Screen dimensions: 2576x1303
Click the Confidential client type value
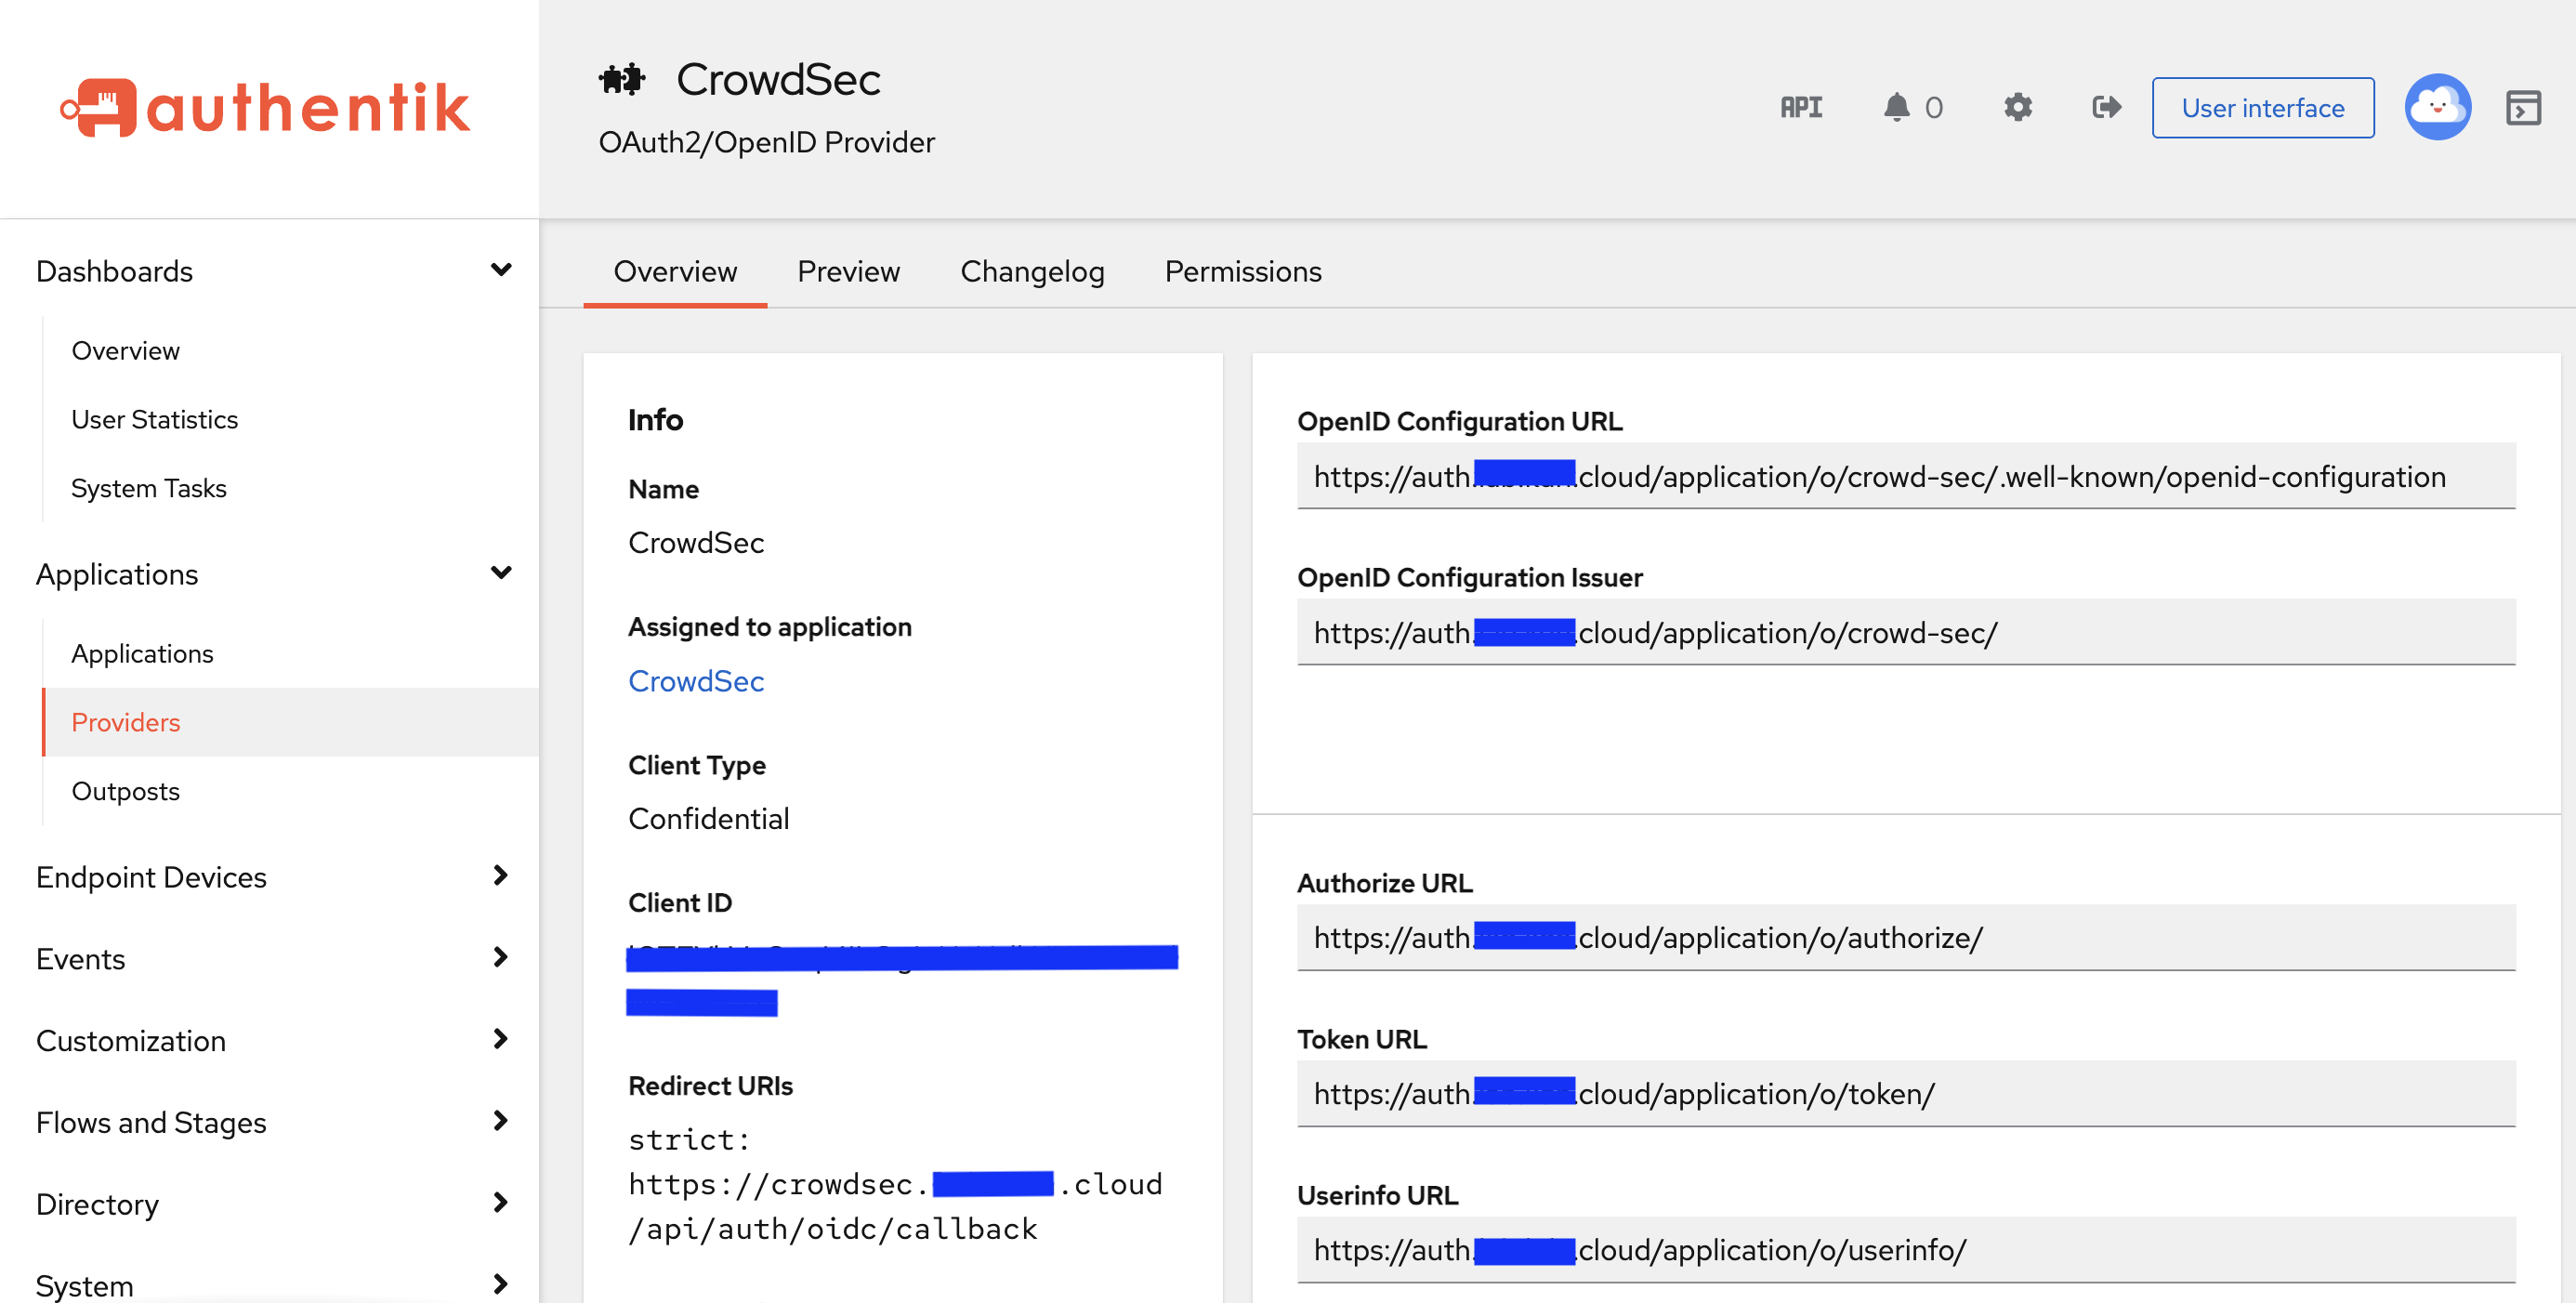[x=708, y=819]
